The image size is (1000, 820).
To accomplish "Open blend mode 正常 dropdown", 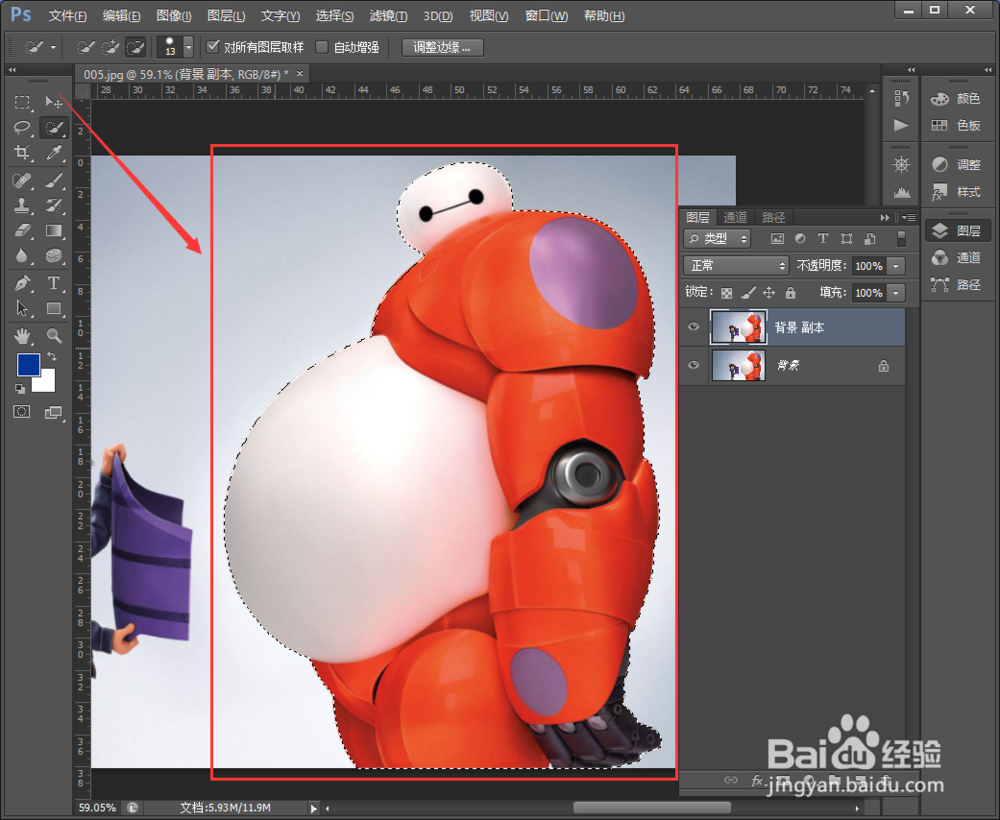I will click(x=737, y=265).
